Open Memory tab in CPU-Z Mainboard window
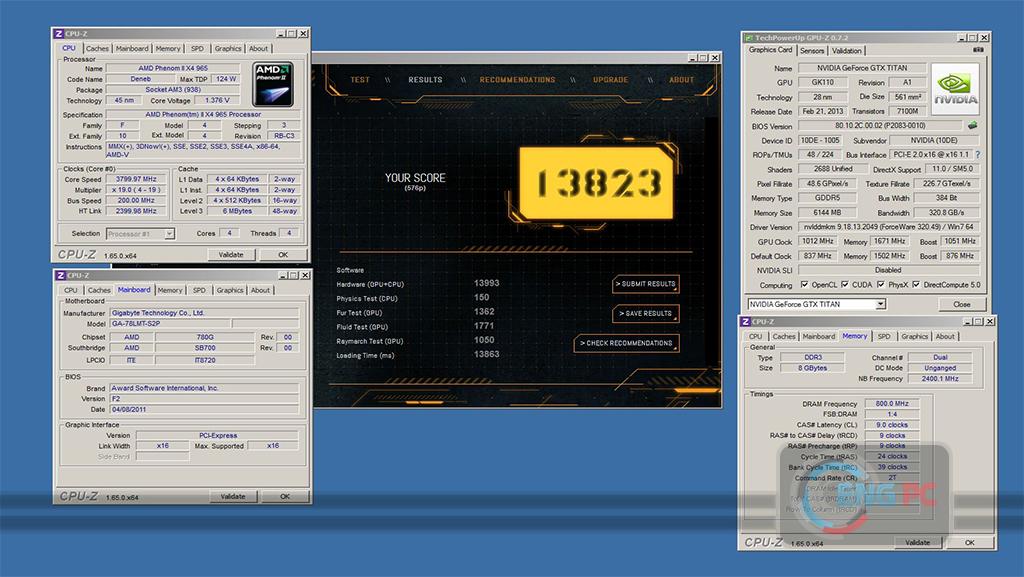The height and width of the screenshot is (577, 1024). point(170,290)
